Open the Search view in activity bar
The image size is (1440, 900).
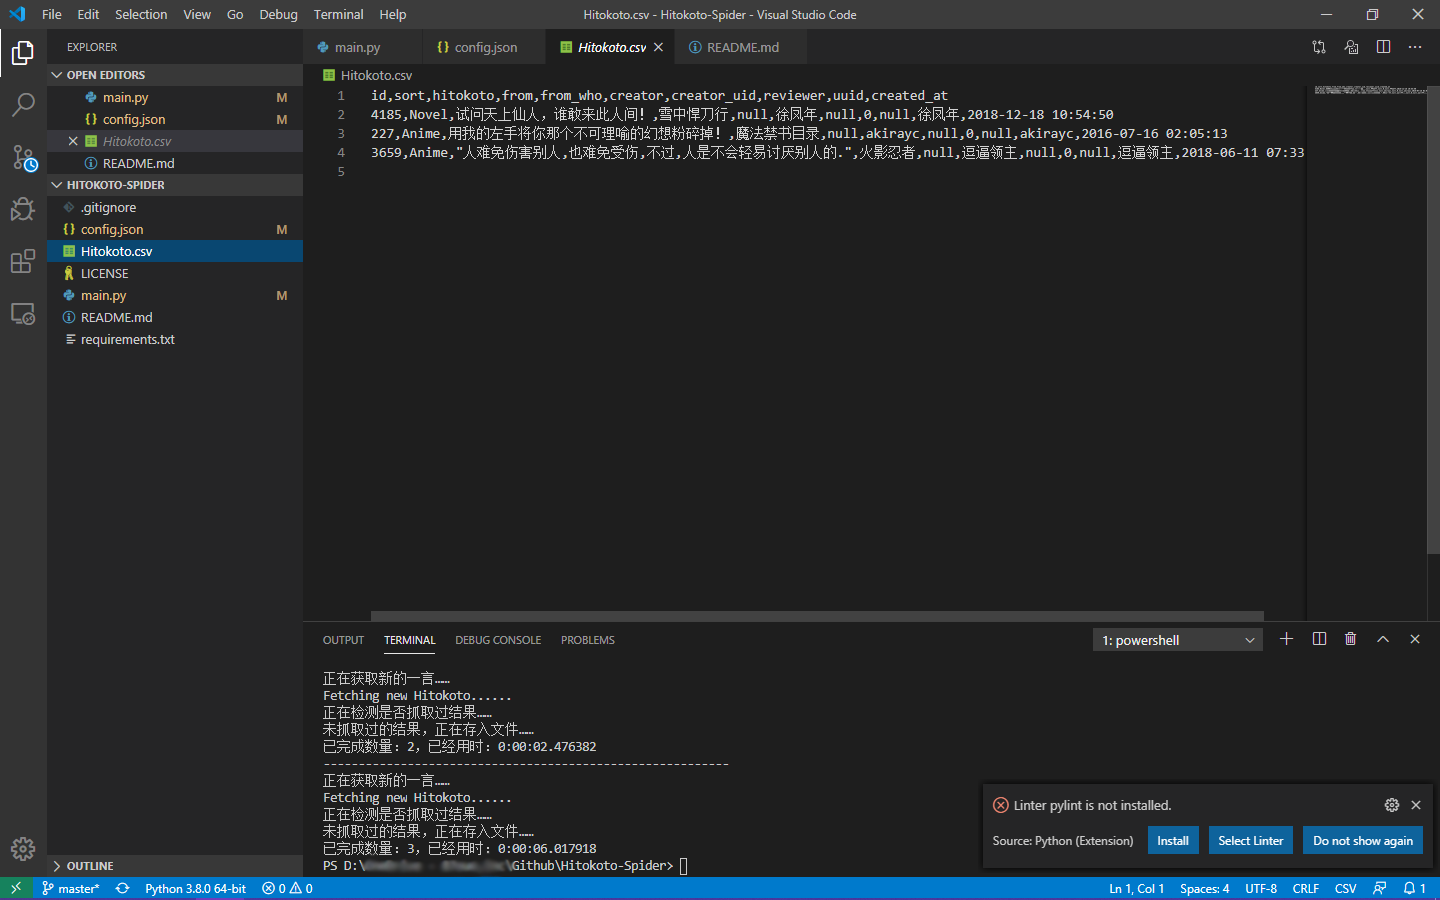pos(23,104)
